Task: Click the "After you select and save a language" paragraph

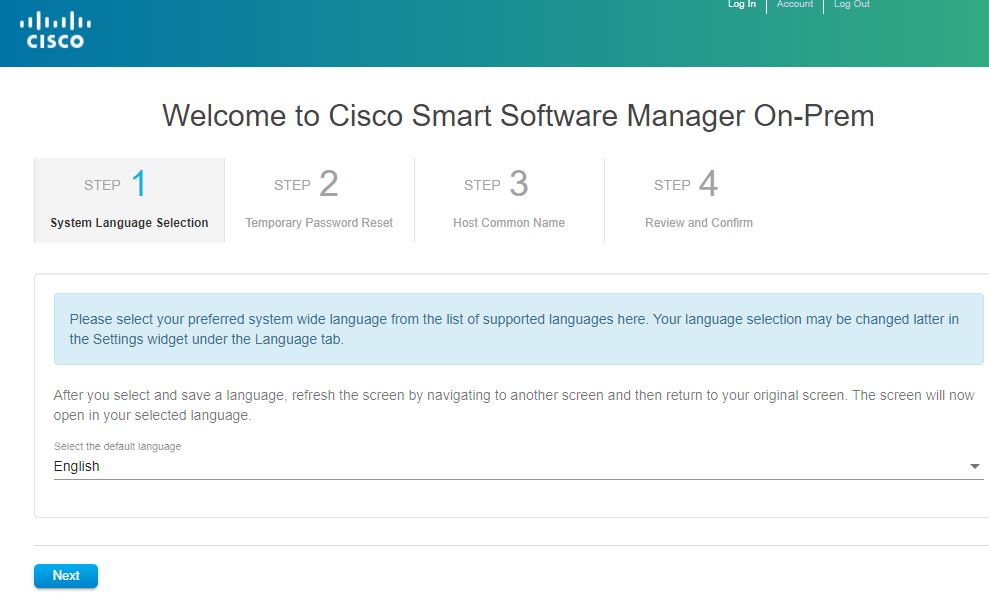Action: [x=514, y=405]
